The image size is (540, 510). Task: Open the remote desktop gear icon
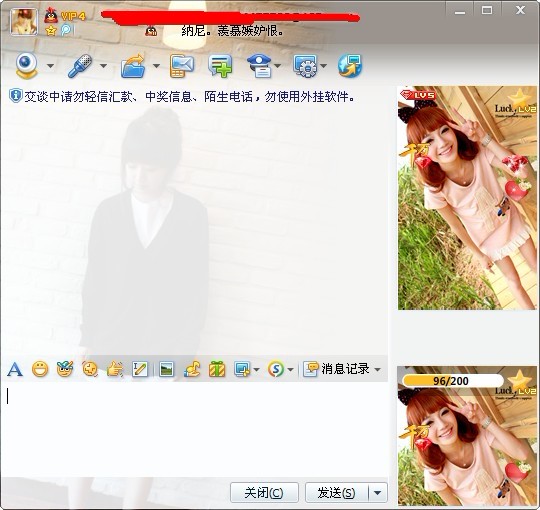coord(305,65)
